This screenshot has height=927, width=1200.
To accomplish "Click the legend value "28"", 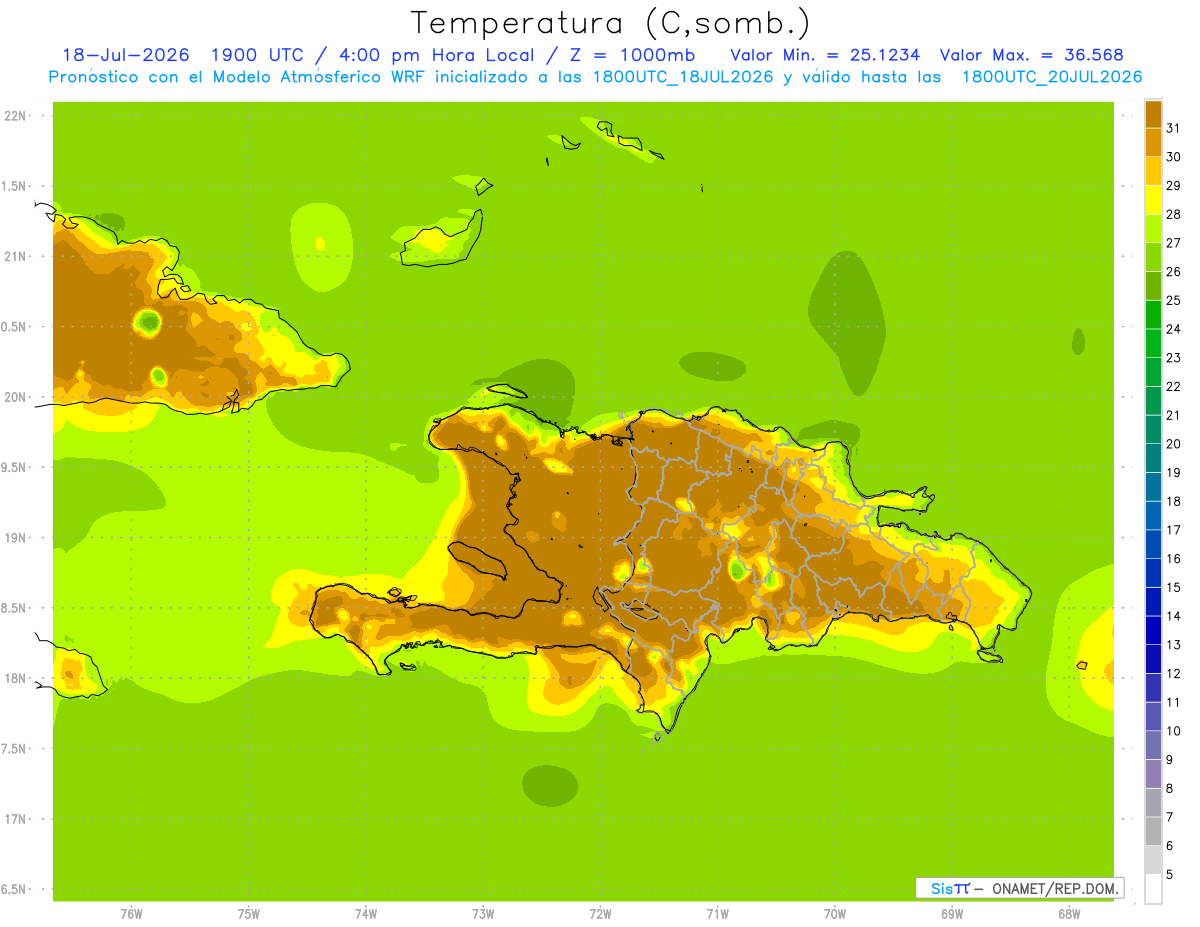I will point(1173,214).
